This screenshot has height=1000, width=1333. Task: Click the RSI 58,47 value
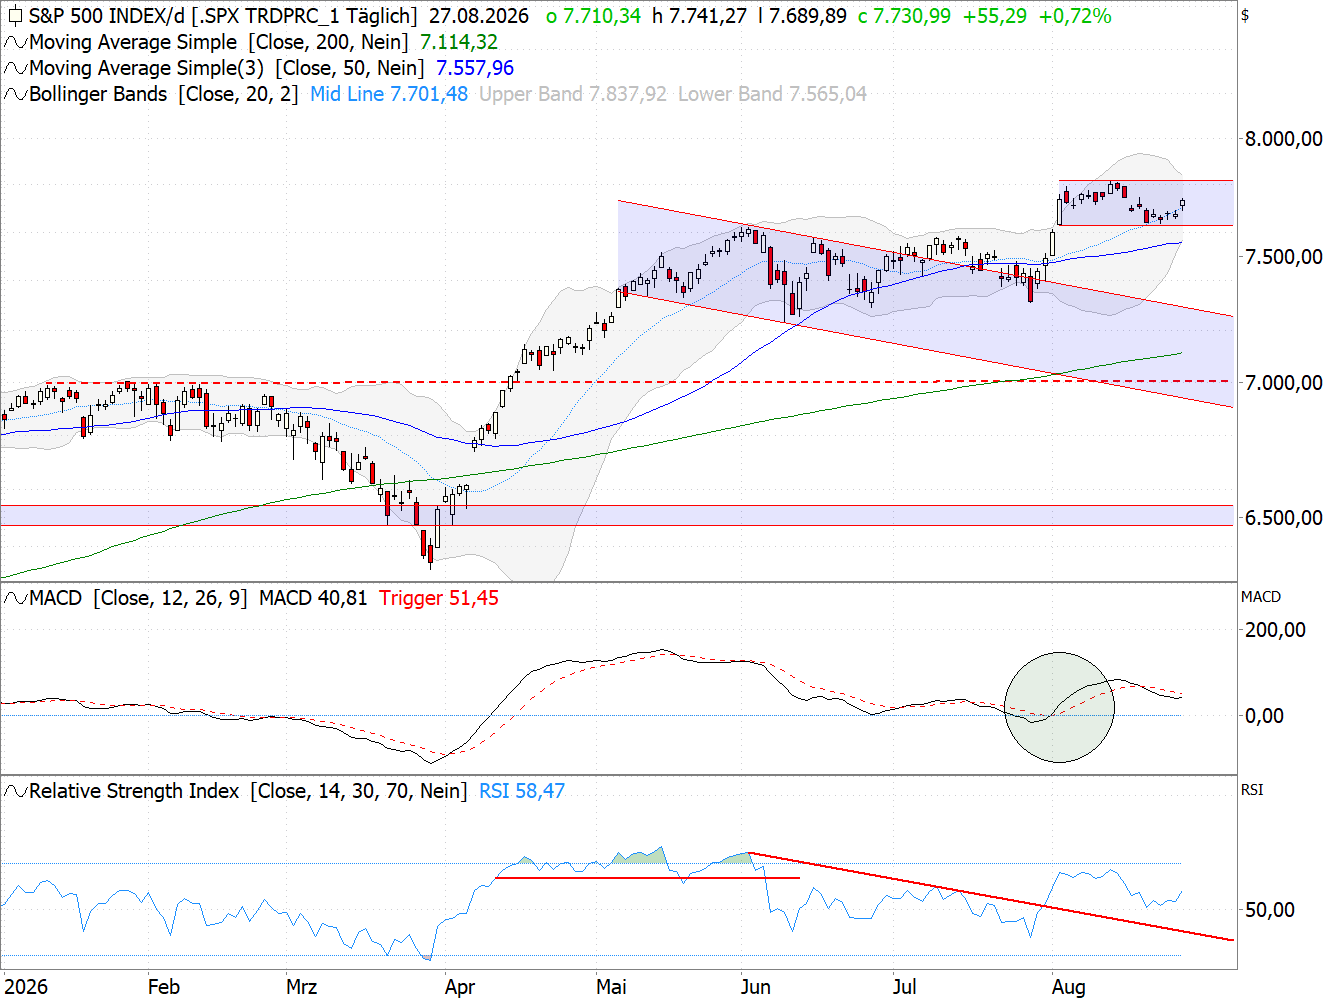click(x=522, y=791)
